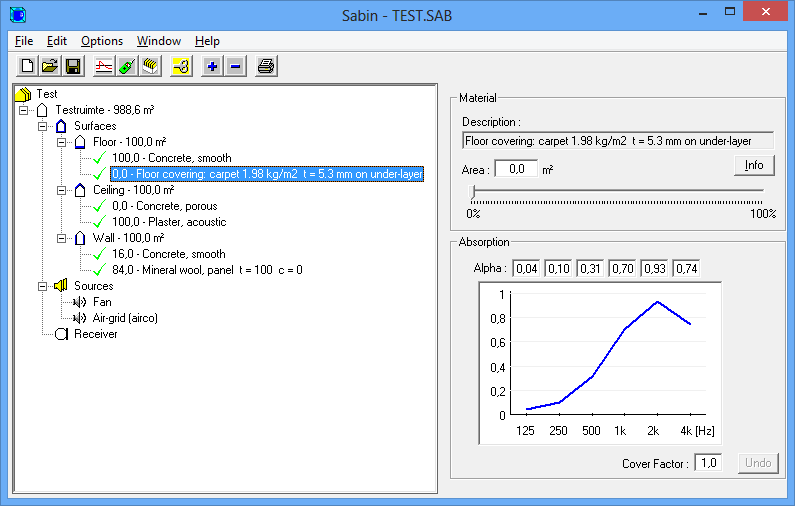The height and width of the screenshot is (506, 795).
Task: Collapse the Wall tree node
Action: click(61, 238)
